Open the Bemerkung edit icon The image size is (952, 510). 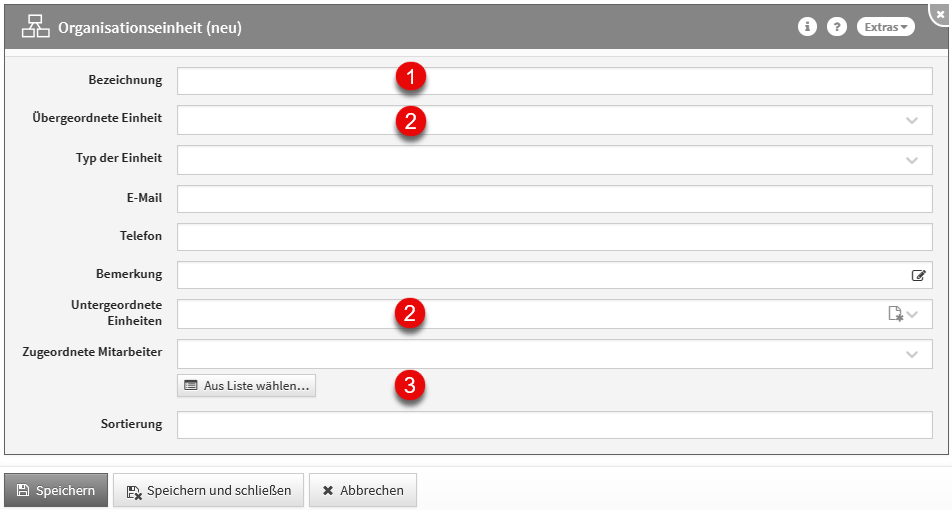coord(918,275)
